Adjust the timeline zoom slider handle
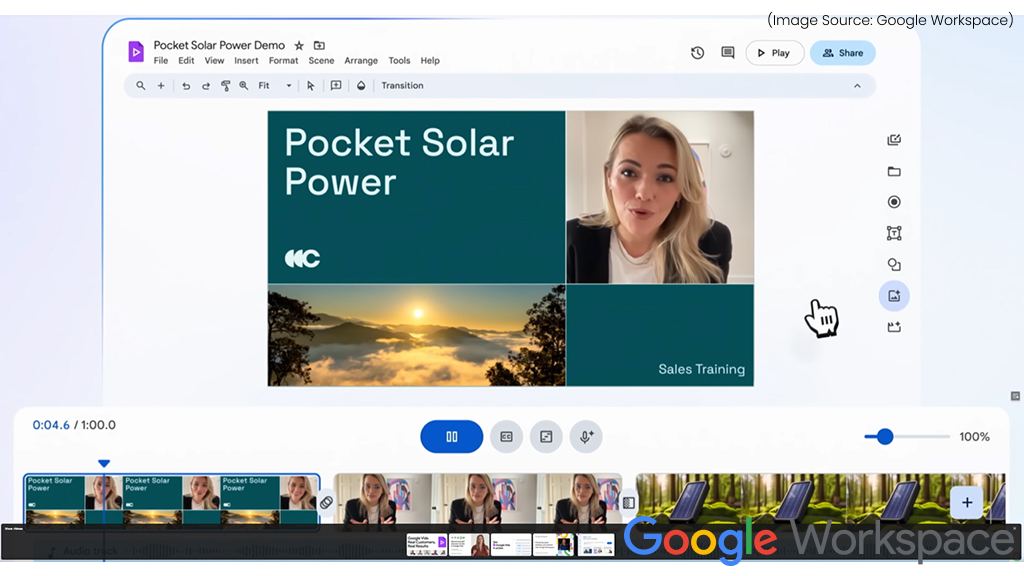Image resolution: width=1024 pixels, height=576 pixels. [885, 437]
